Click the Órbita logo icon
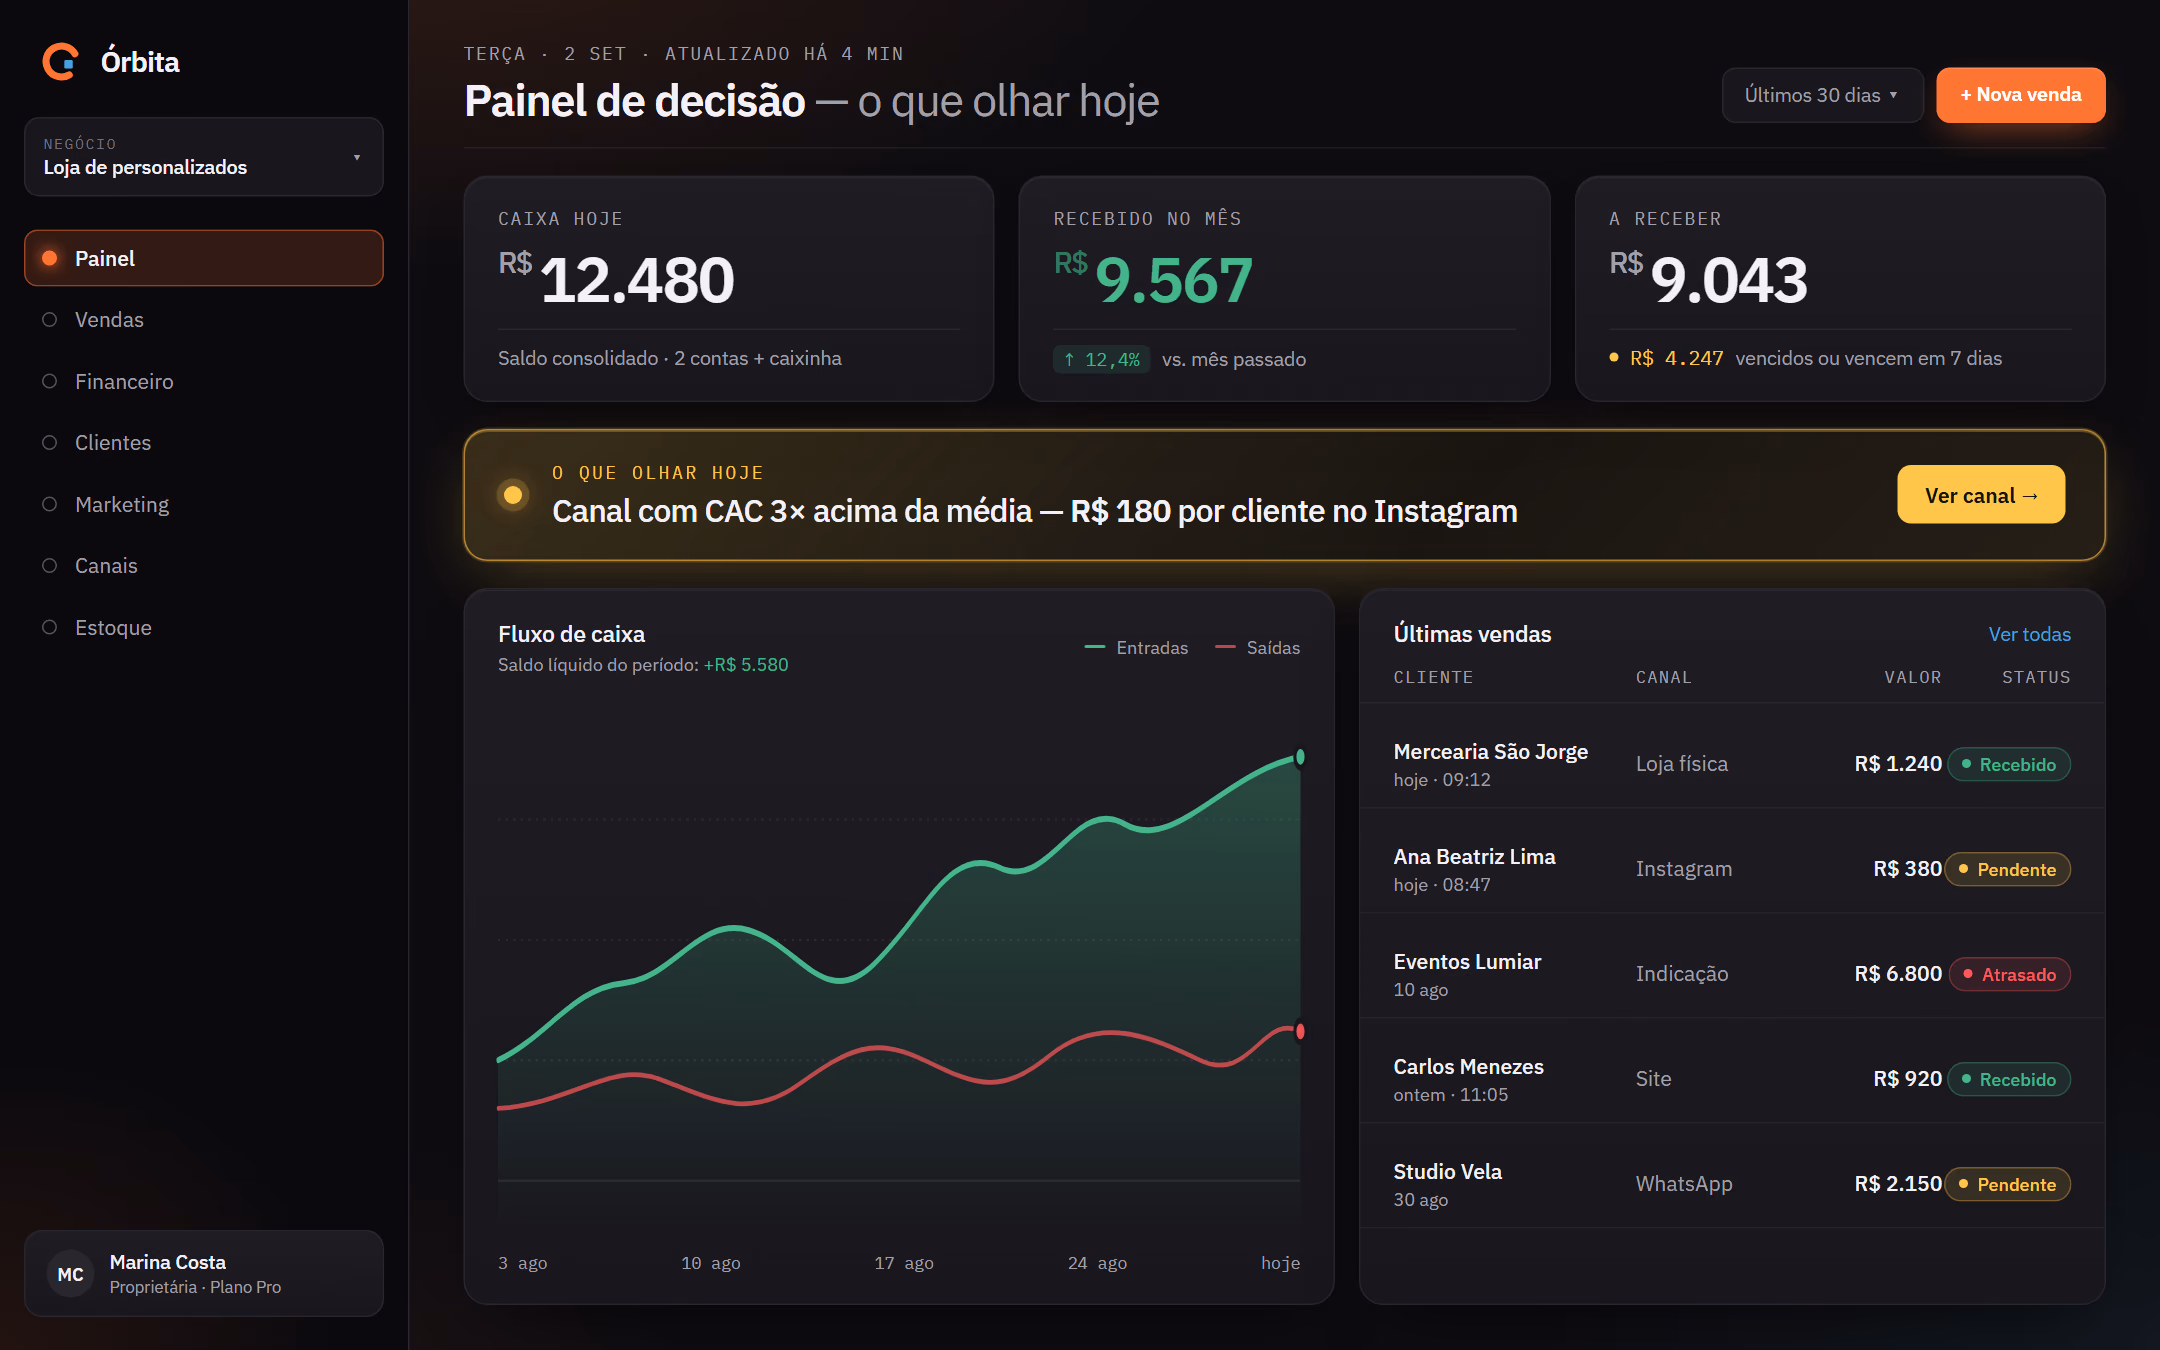Image resolution: width=2160 pixels, height=1350 pixels. click(61, 61)
